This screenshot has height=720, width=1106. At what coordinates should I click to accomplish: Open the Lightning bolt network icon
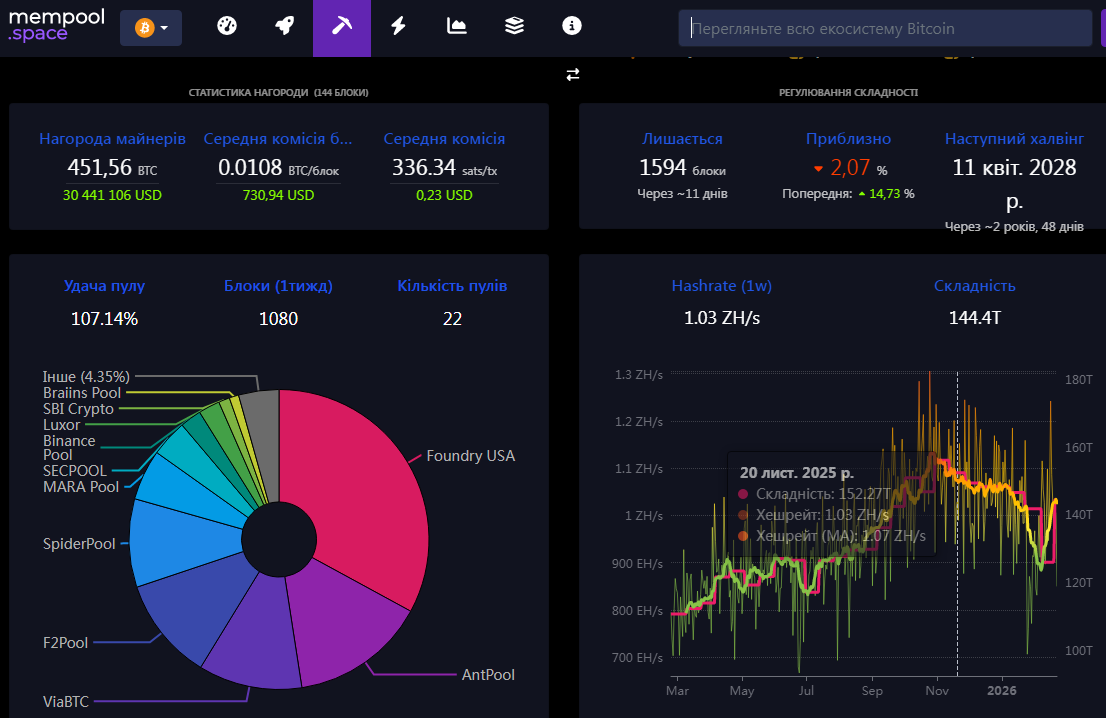tap(399, 27)
